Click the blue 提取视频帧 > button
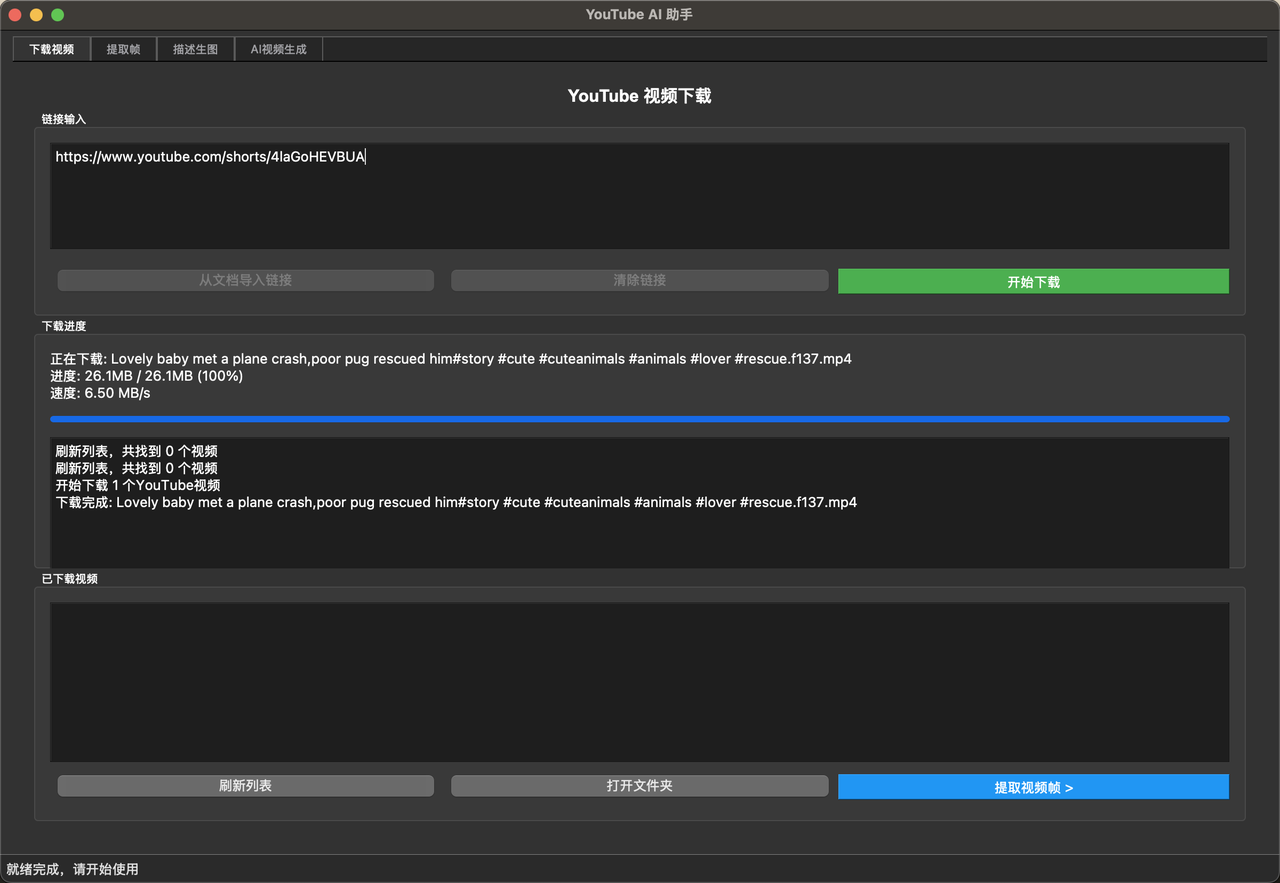This screenshot has height=883, width=1280. pyautogui.click(x=1033, y=788)
